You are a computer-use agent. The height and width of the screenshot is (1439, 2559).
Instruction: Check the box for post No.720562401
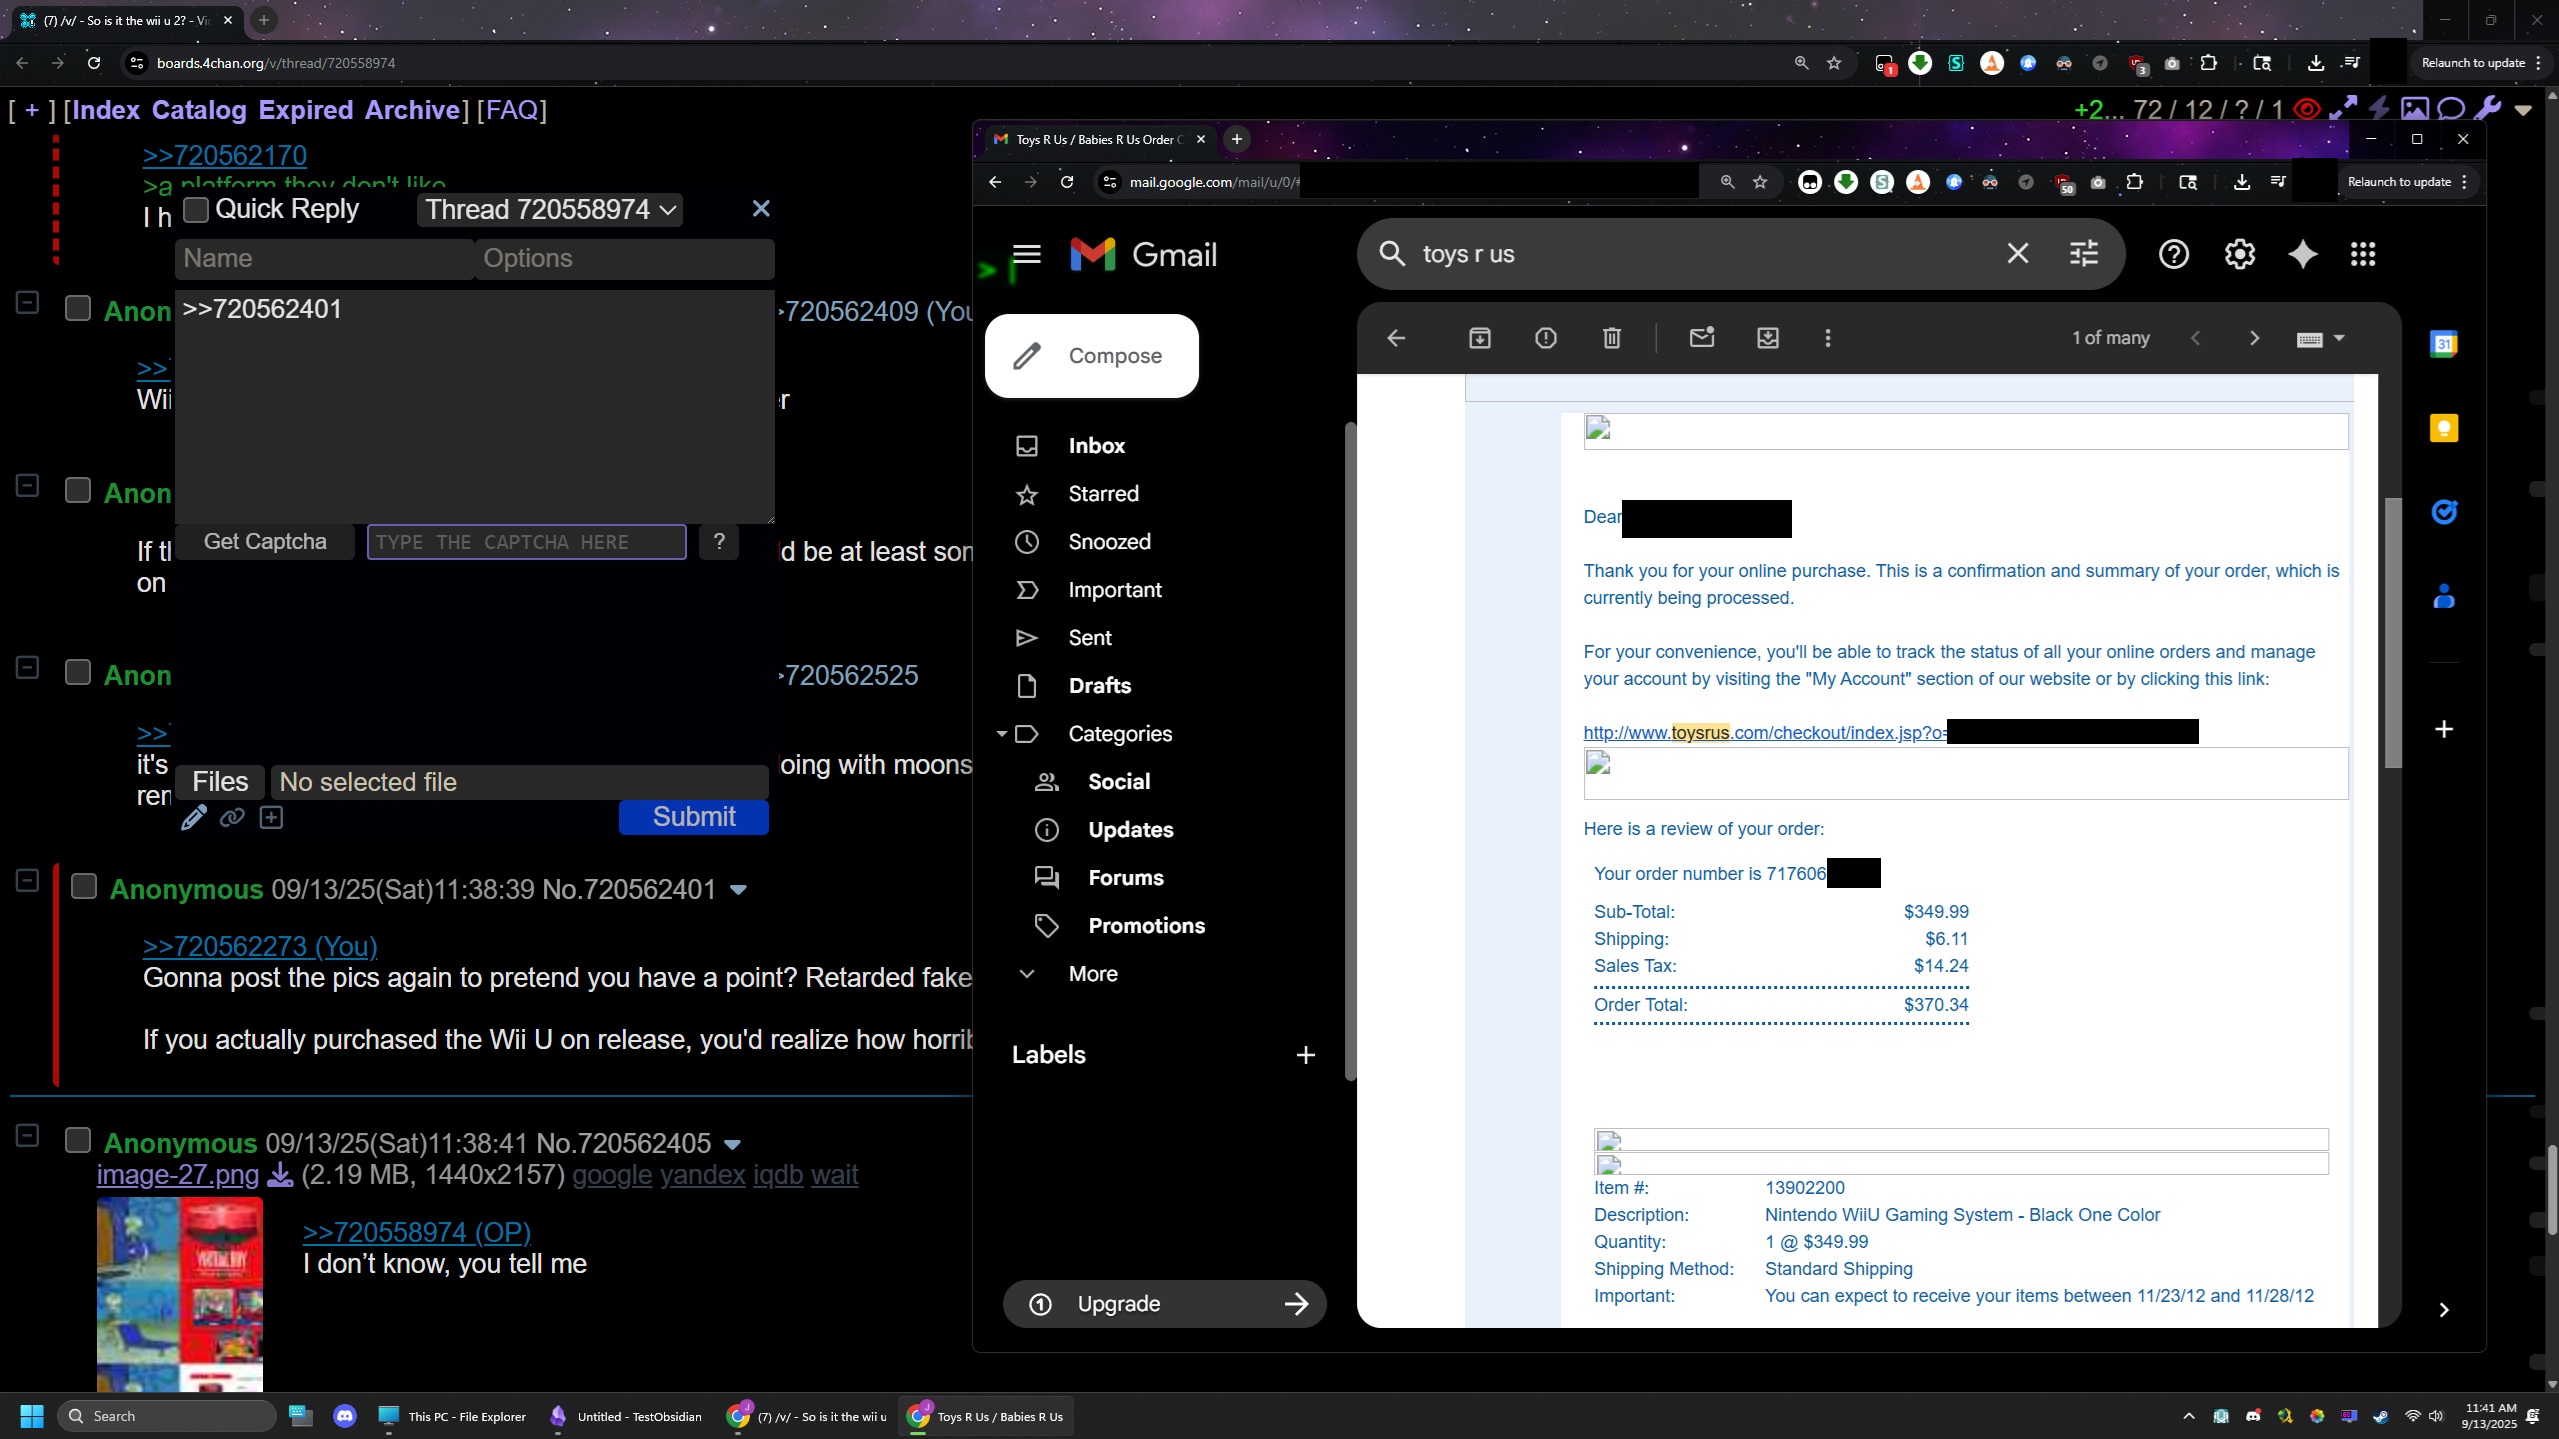coord(84,886)
